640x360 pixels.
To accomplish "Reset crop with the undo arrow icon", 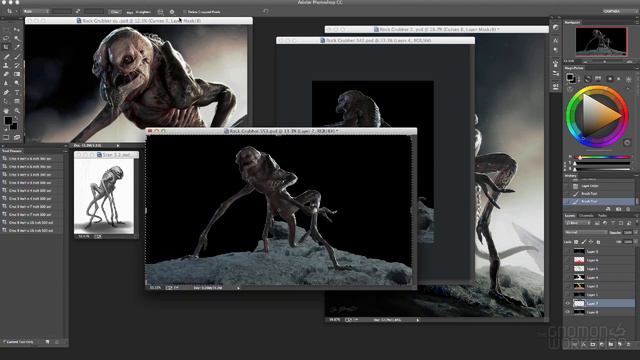I will click(x=266, y=11).
